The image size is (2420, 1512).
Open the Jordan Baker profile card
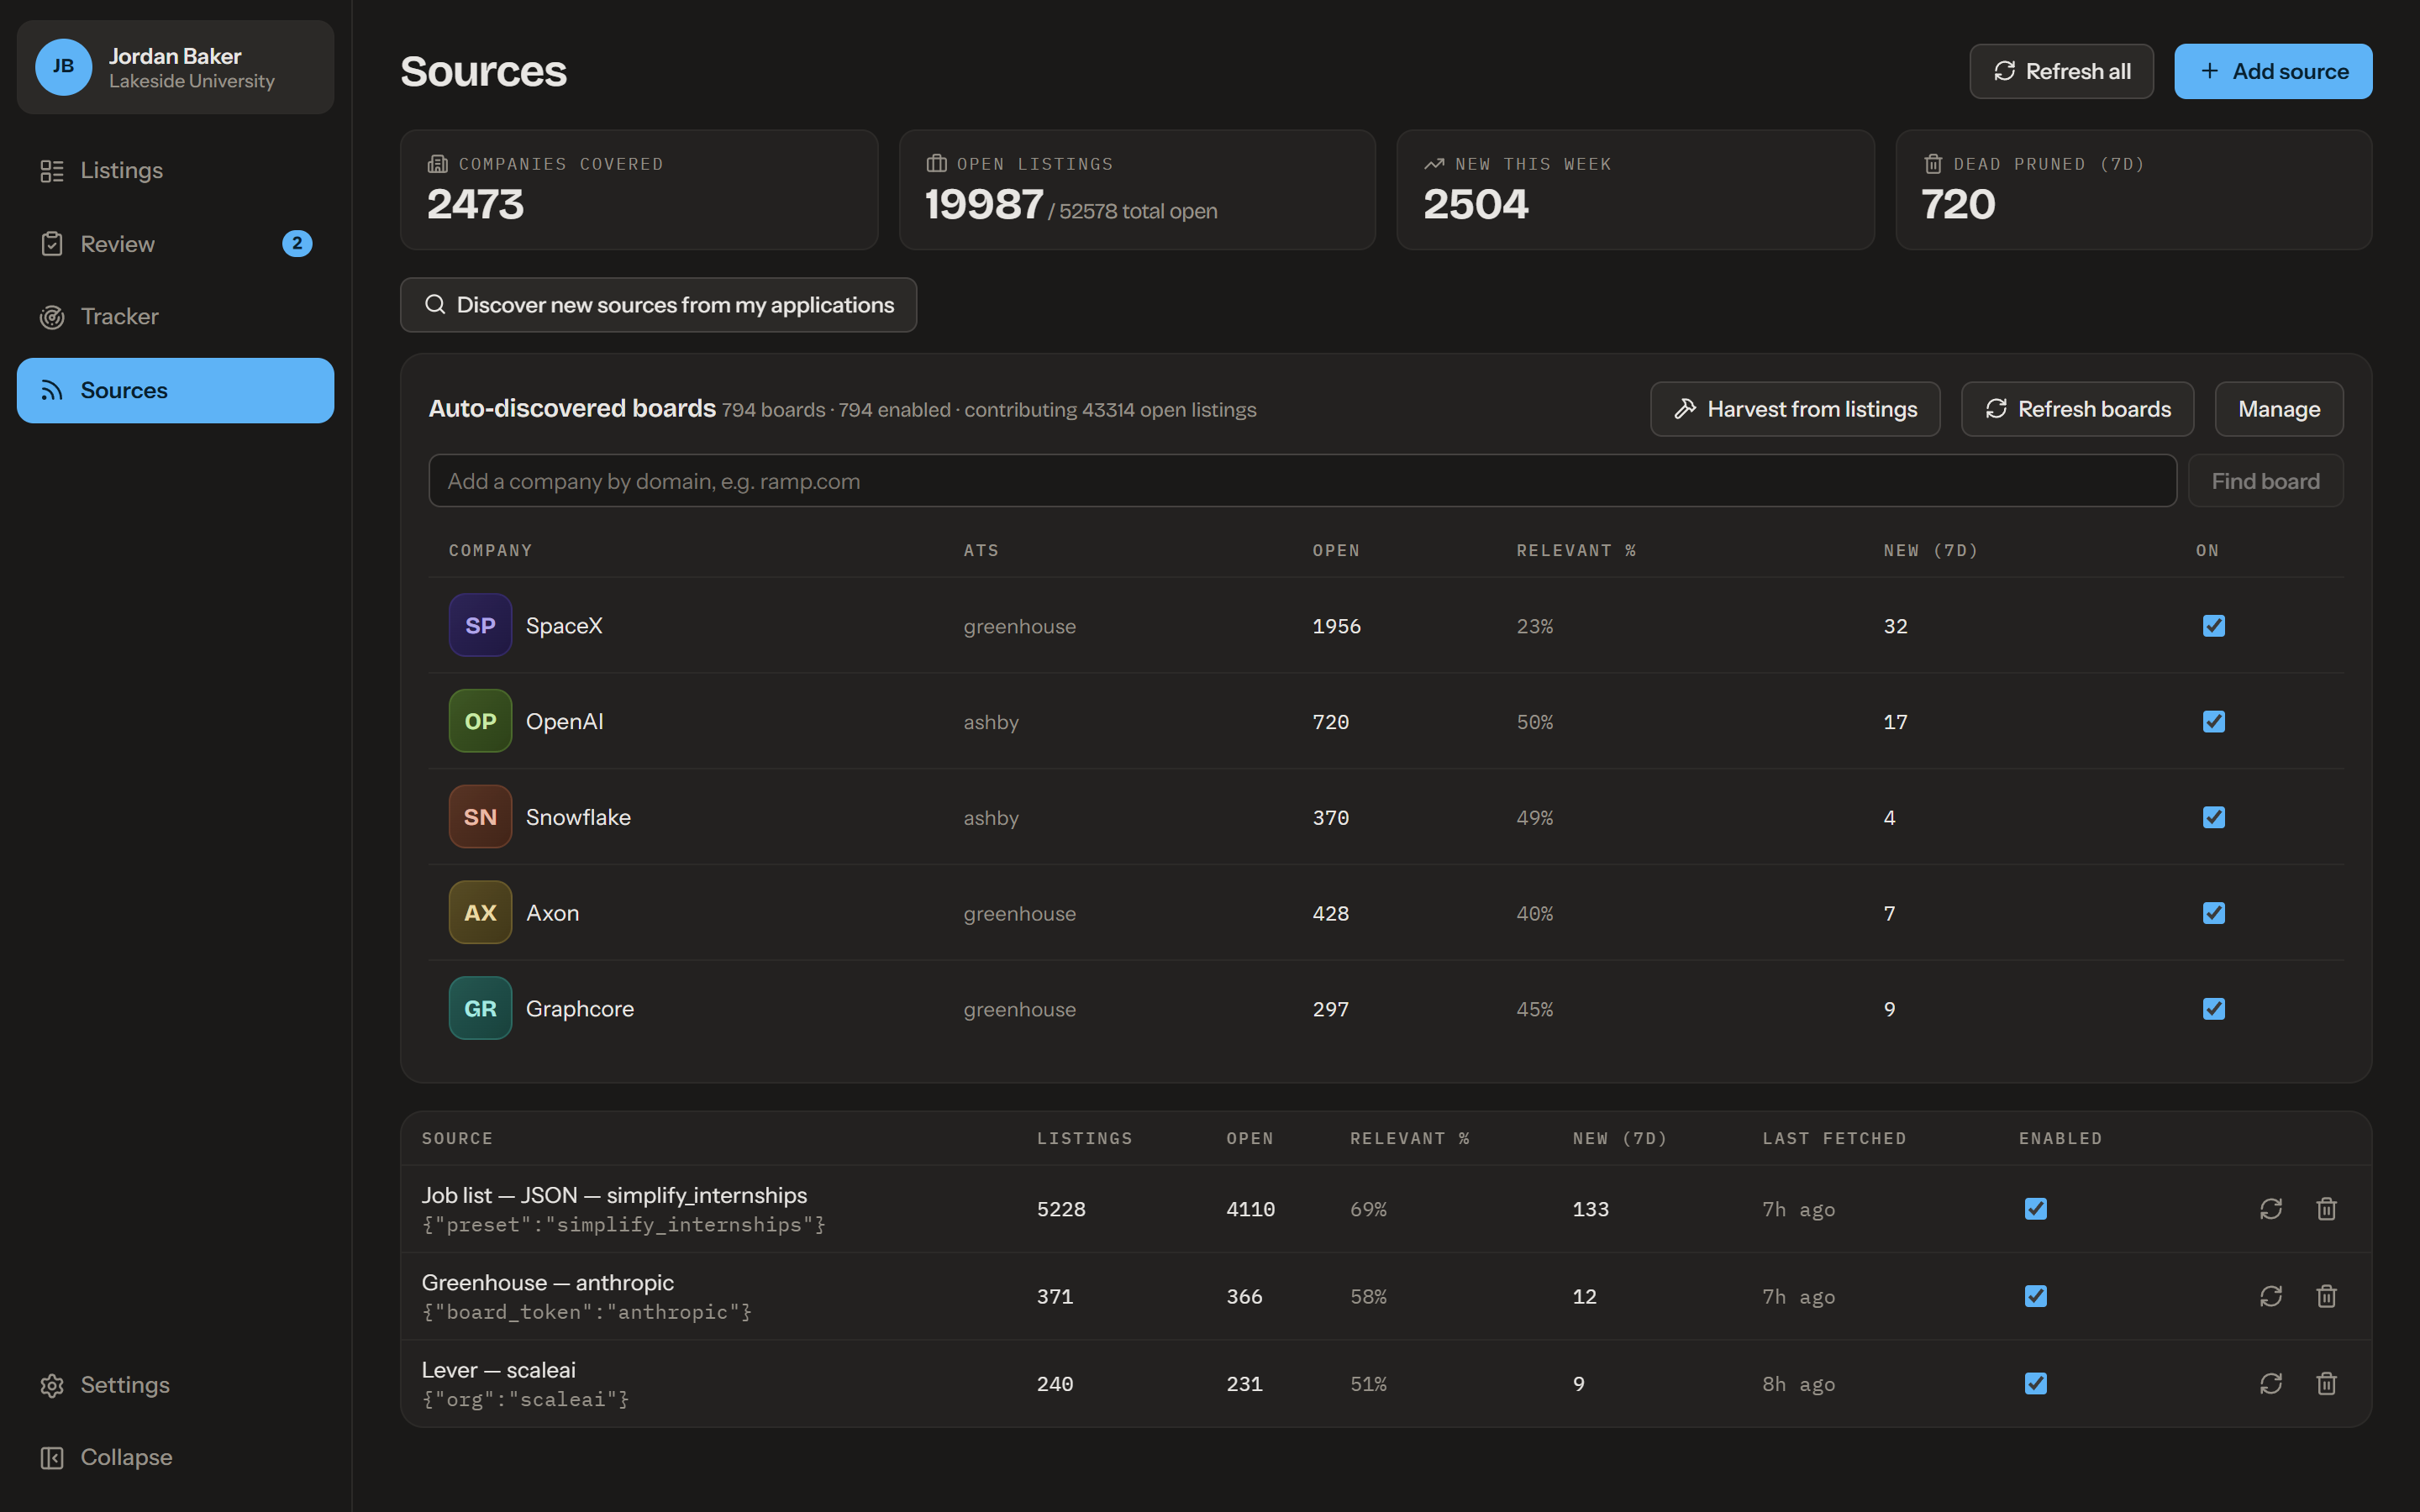click(175, 67)
